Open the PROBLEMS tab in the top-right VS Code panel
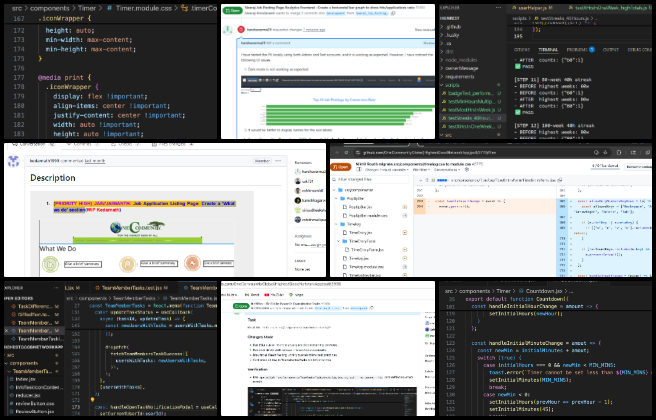The width and height of the screenshot is (656, 420). pos(577,50)
